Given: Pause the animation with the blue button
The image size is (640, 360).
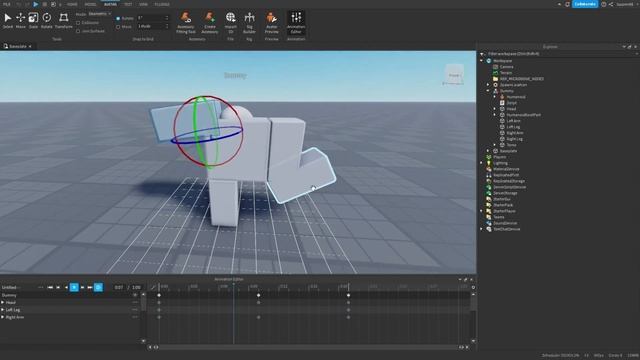Looking at the screenshot, I should pos(74,287).
